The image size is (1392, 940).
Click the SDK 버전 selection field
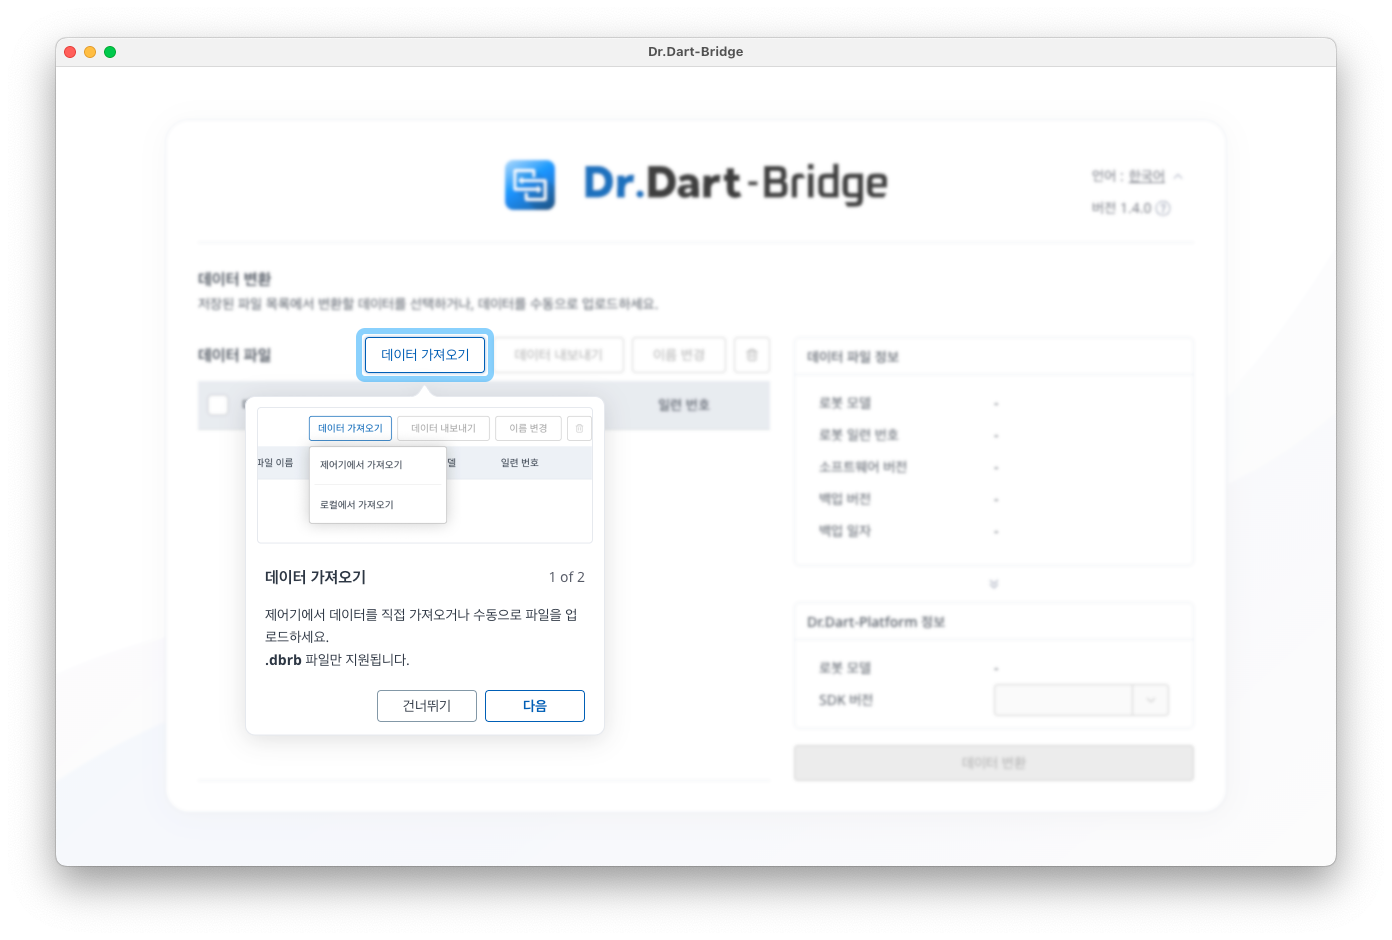point(1062,700)
